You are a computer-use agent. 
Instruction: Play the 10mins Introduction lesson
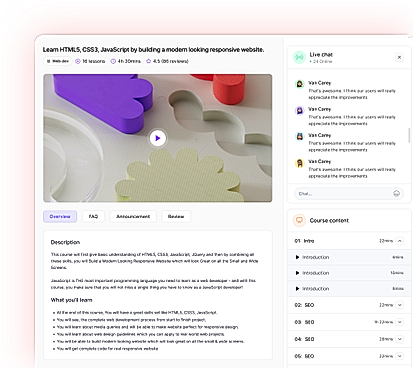(297, 273)
